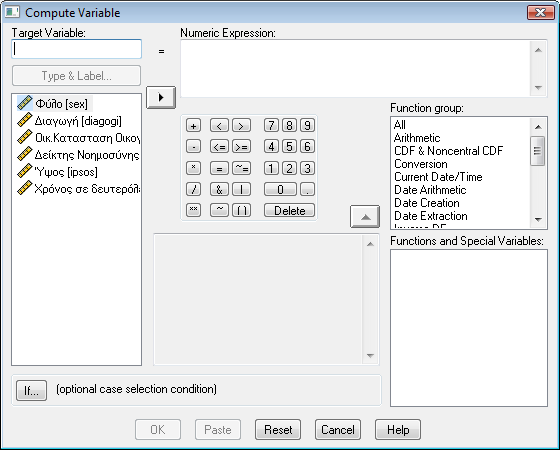Click keypad digit 4

(x=271, y=146)
